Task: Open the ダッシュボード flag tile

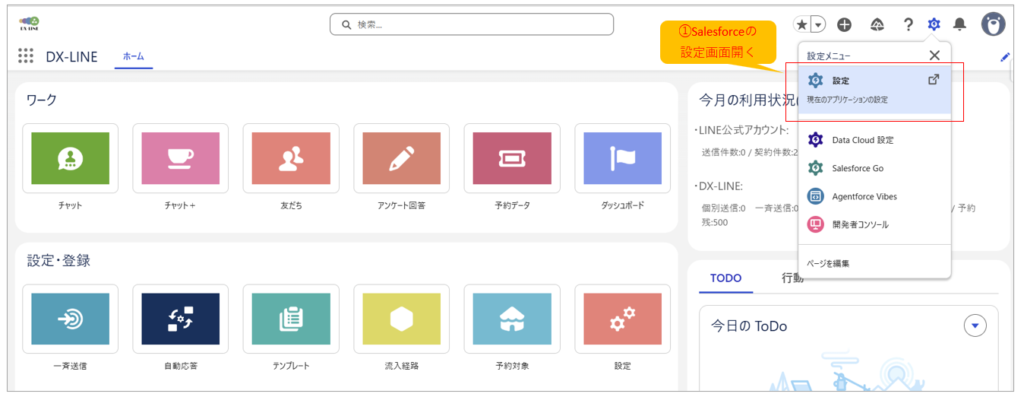Action: (x=622, y=158)
